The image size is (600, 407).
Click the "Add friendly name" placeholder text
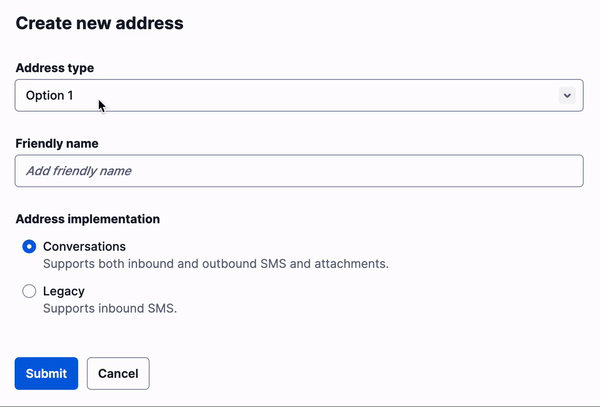pyautogui.click(x=79, y=171)
